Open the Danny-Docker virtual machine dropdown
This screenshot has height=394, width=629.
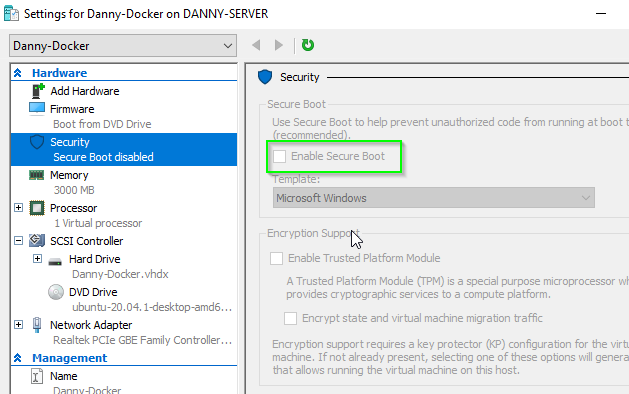[x=123, y=46]
